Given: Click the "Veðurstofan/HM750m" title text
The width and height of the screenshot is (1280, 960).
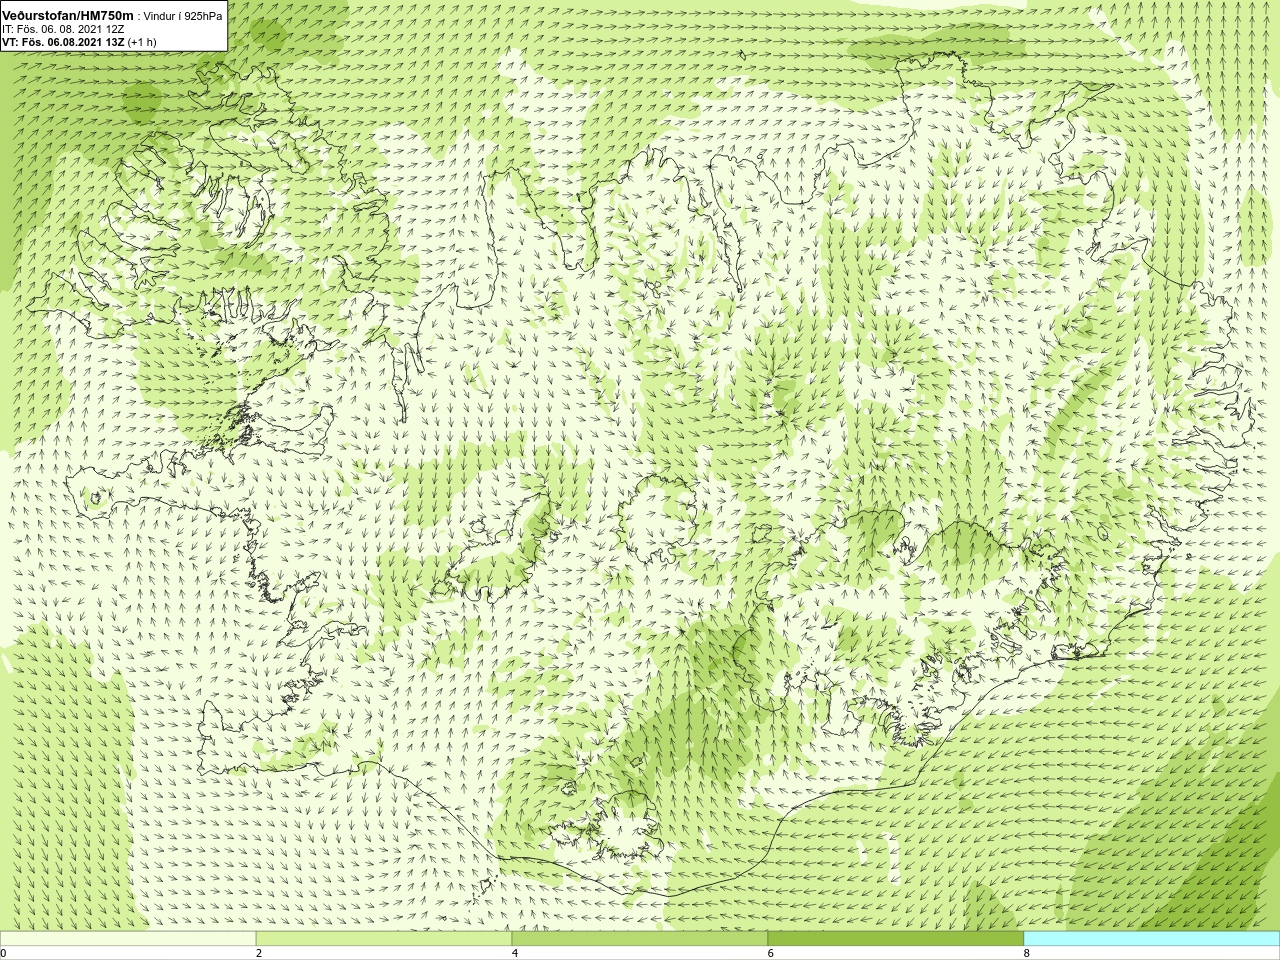Looking at the screenshot, I should [68, 16].
